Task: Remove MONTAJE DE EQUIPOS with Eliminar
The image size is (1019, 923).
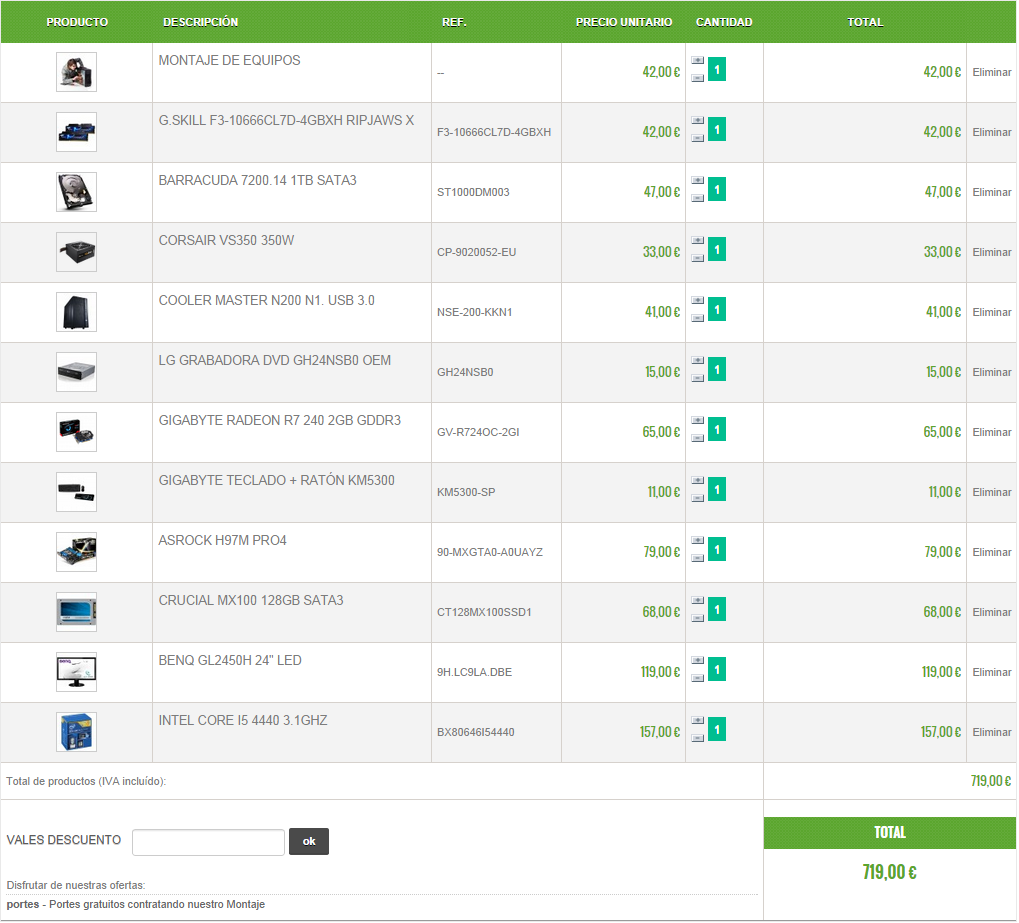Action: coord(992,72)
